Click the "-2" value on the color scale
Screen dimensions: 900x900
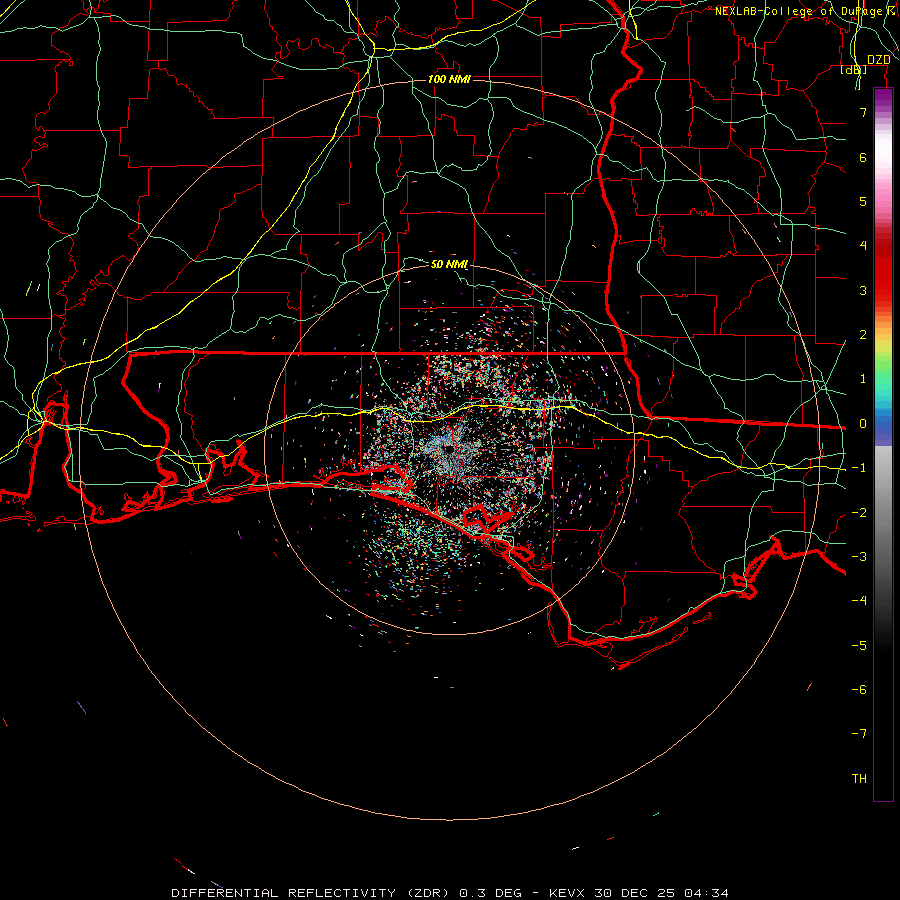[859, 513]
